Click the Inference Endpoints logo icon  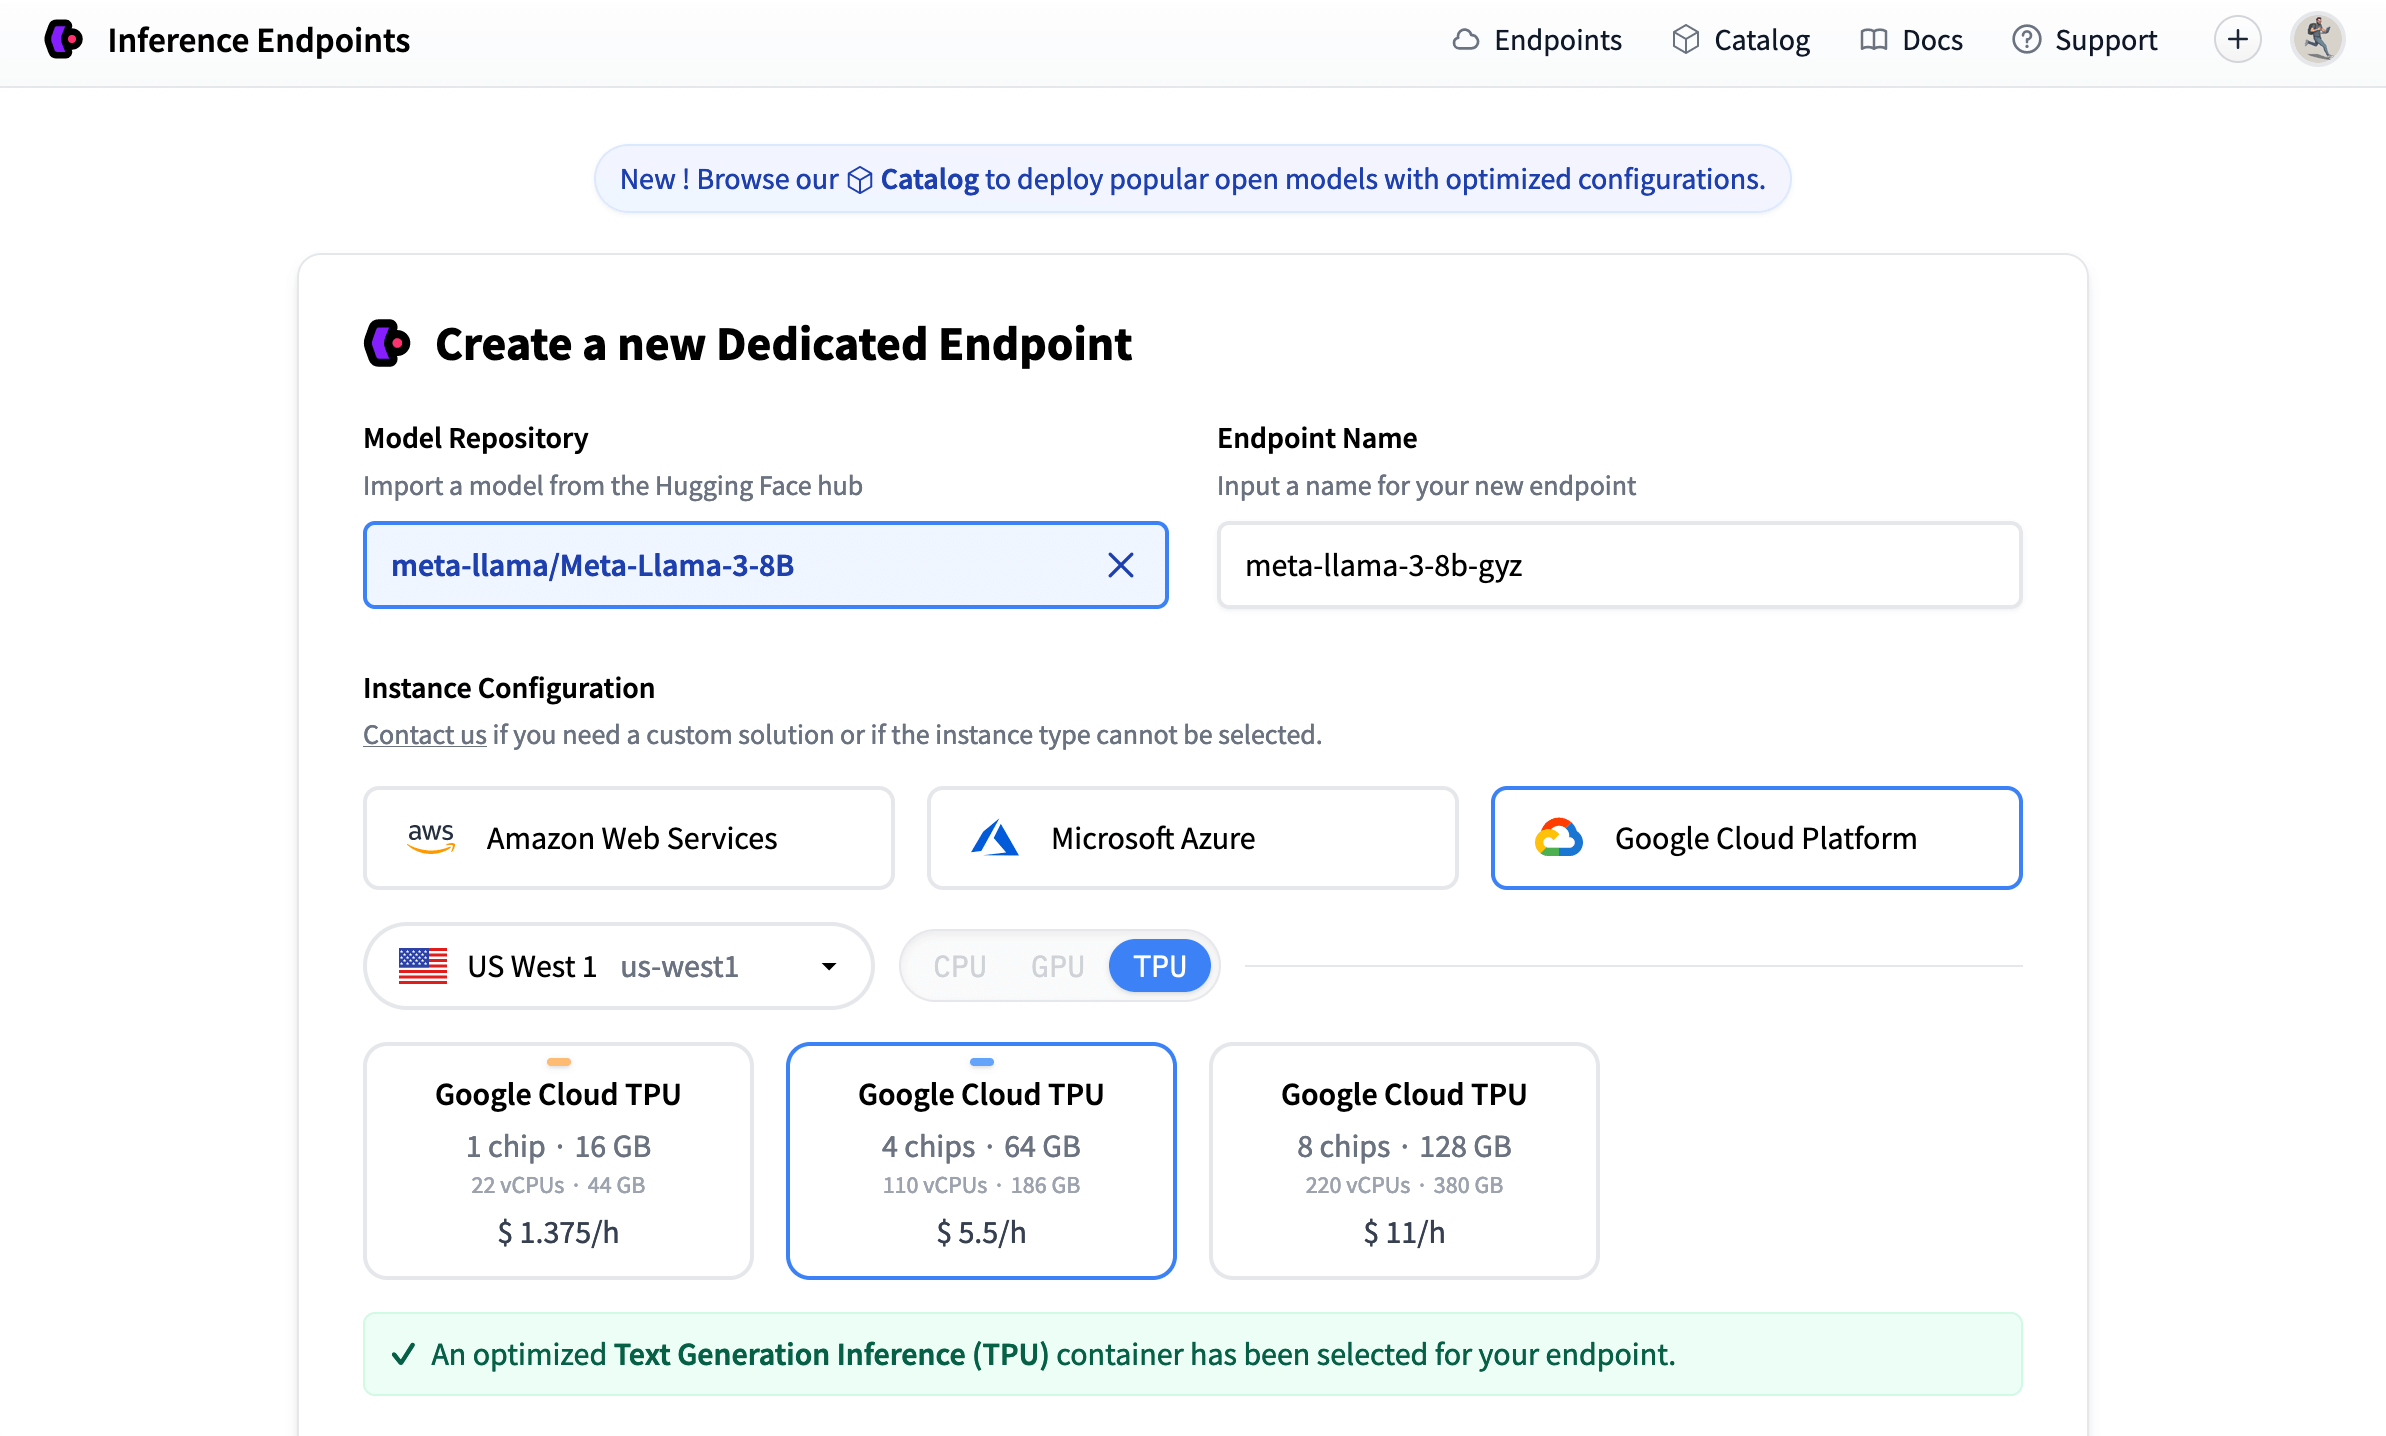click(64, 40)
